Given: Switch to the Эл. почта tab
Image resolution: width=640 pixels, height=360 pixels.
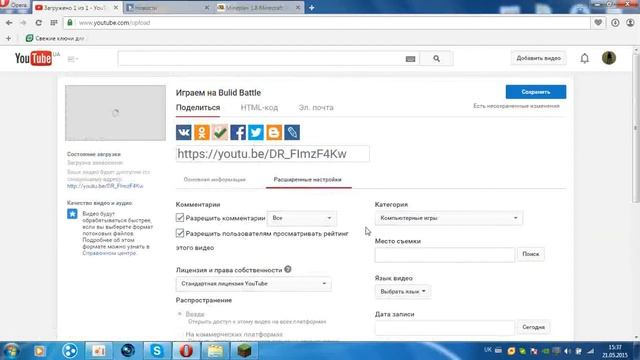Looking at the screenshot, I should tap(316, 108).
